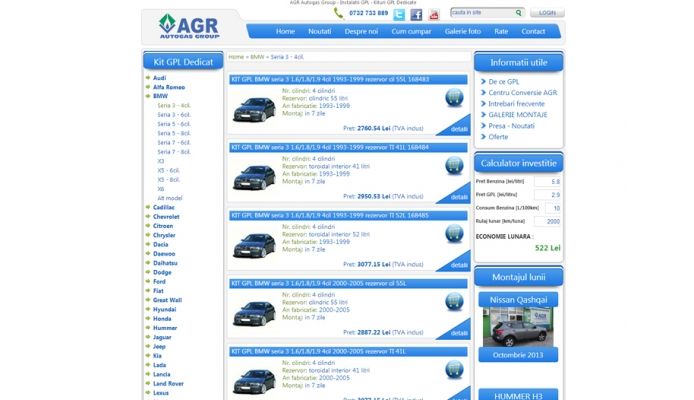694x400 pixels.
Task: Click the AGR Autogas Group logo
Action: pos(189,27)
